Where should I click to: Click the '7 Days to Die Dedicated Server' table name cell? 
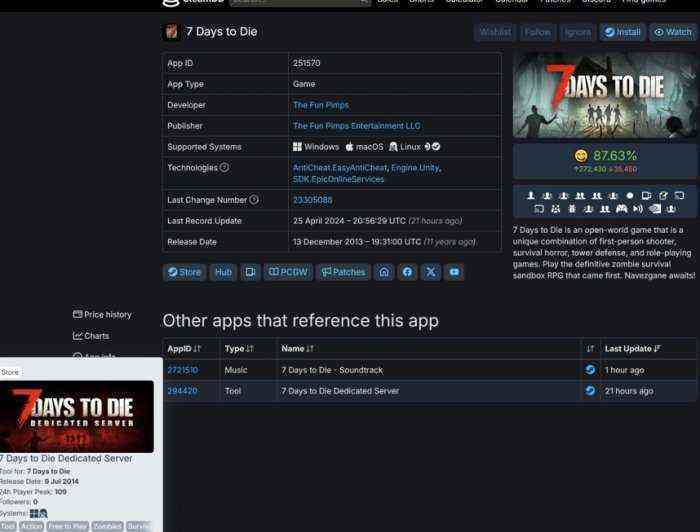[x=340, y=391]
